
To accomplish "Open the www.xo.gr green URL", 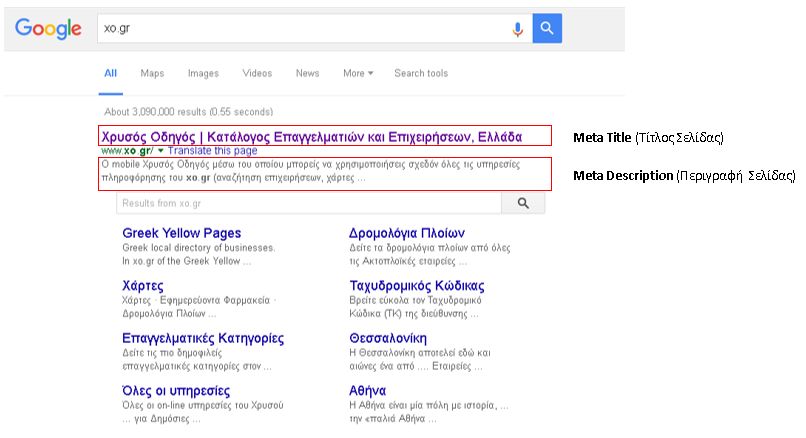I will [127, 151].
